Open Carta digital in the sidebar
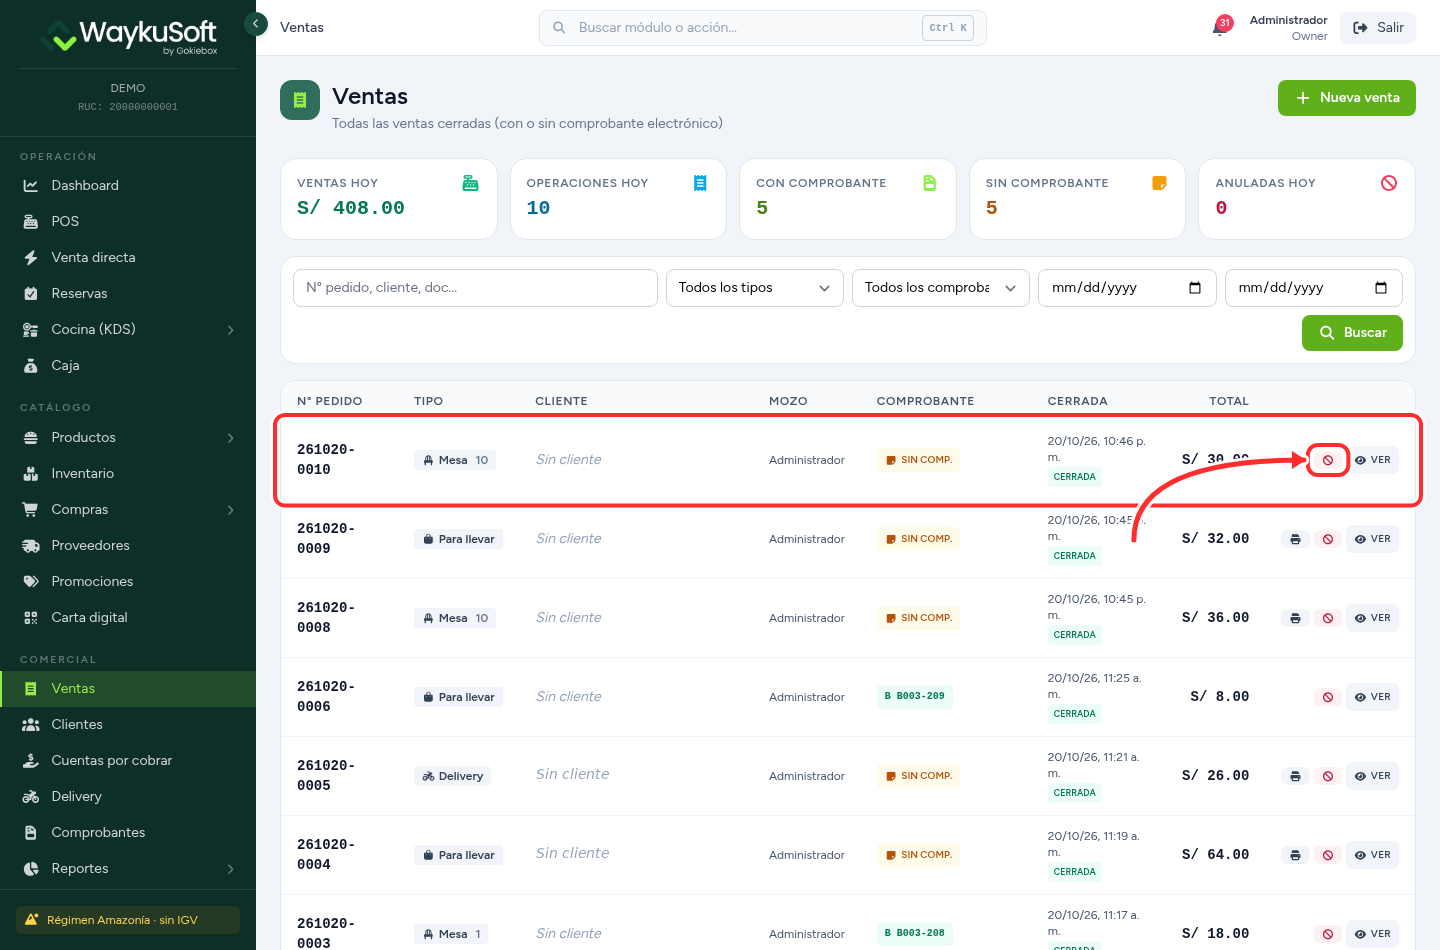 [128, 618]
